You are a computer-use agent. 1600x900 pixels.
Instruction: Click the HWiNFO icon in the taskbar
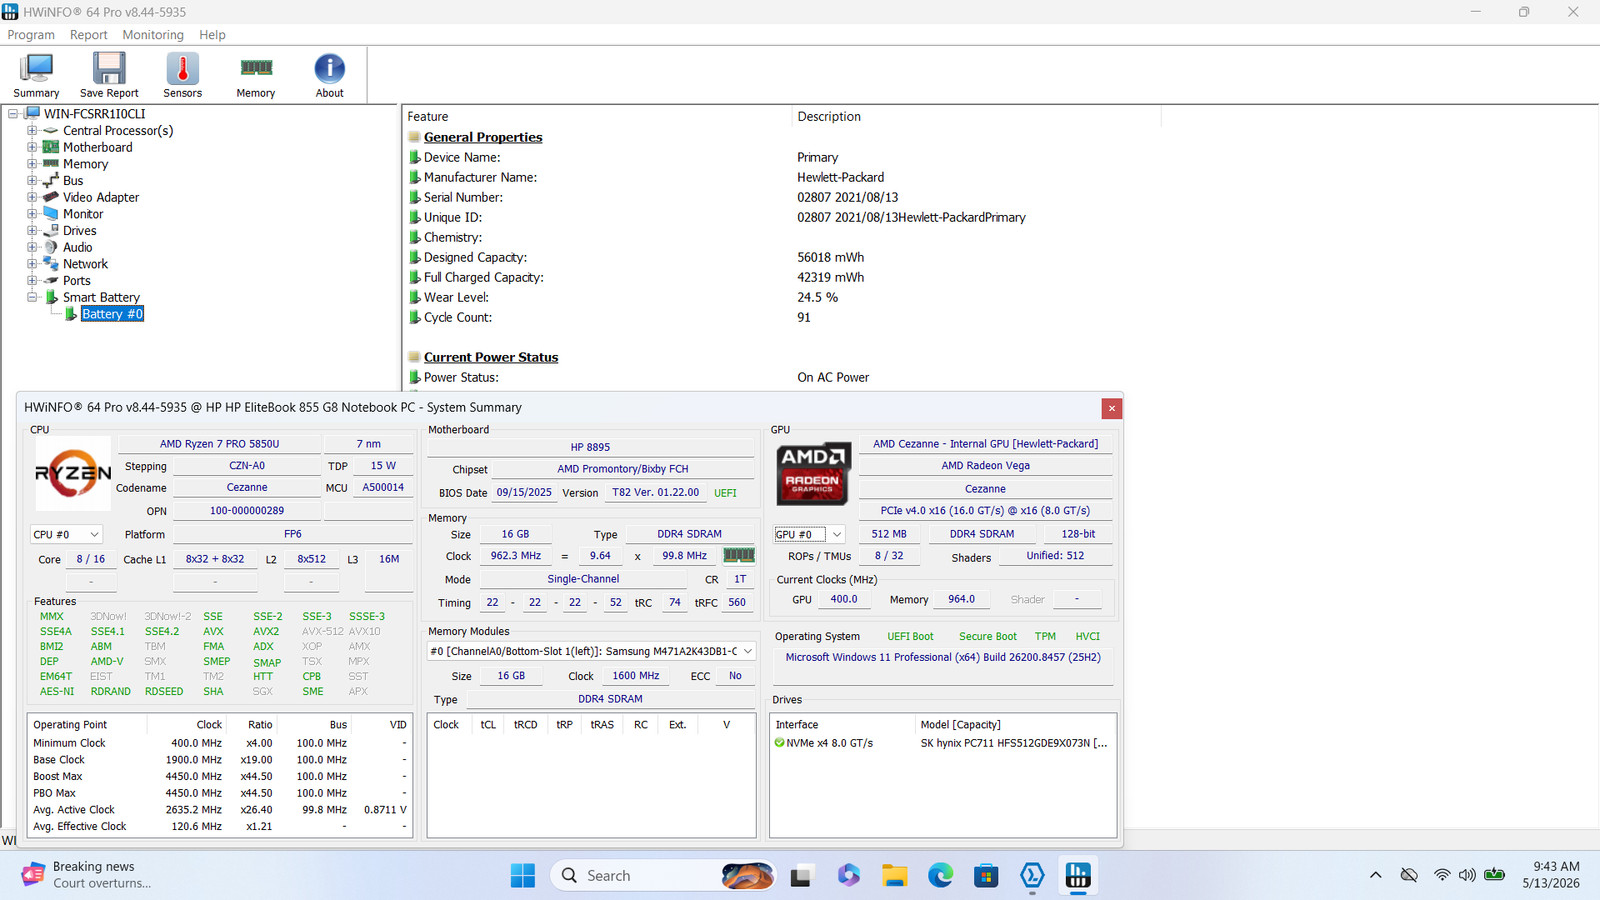pyautogui.click(x=1078, y=876)
